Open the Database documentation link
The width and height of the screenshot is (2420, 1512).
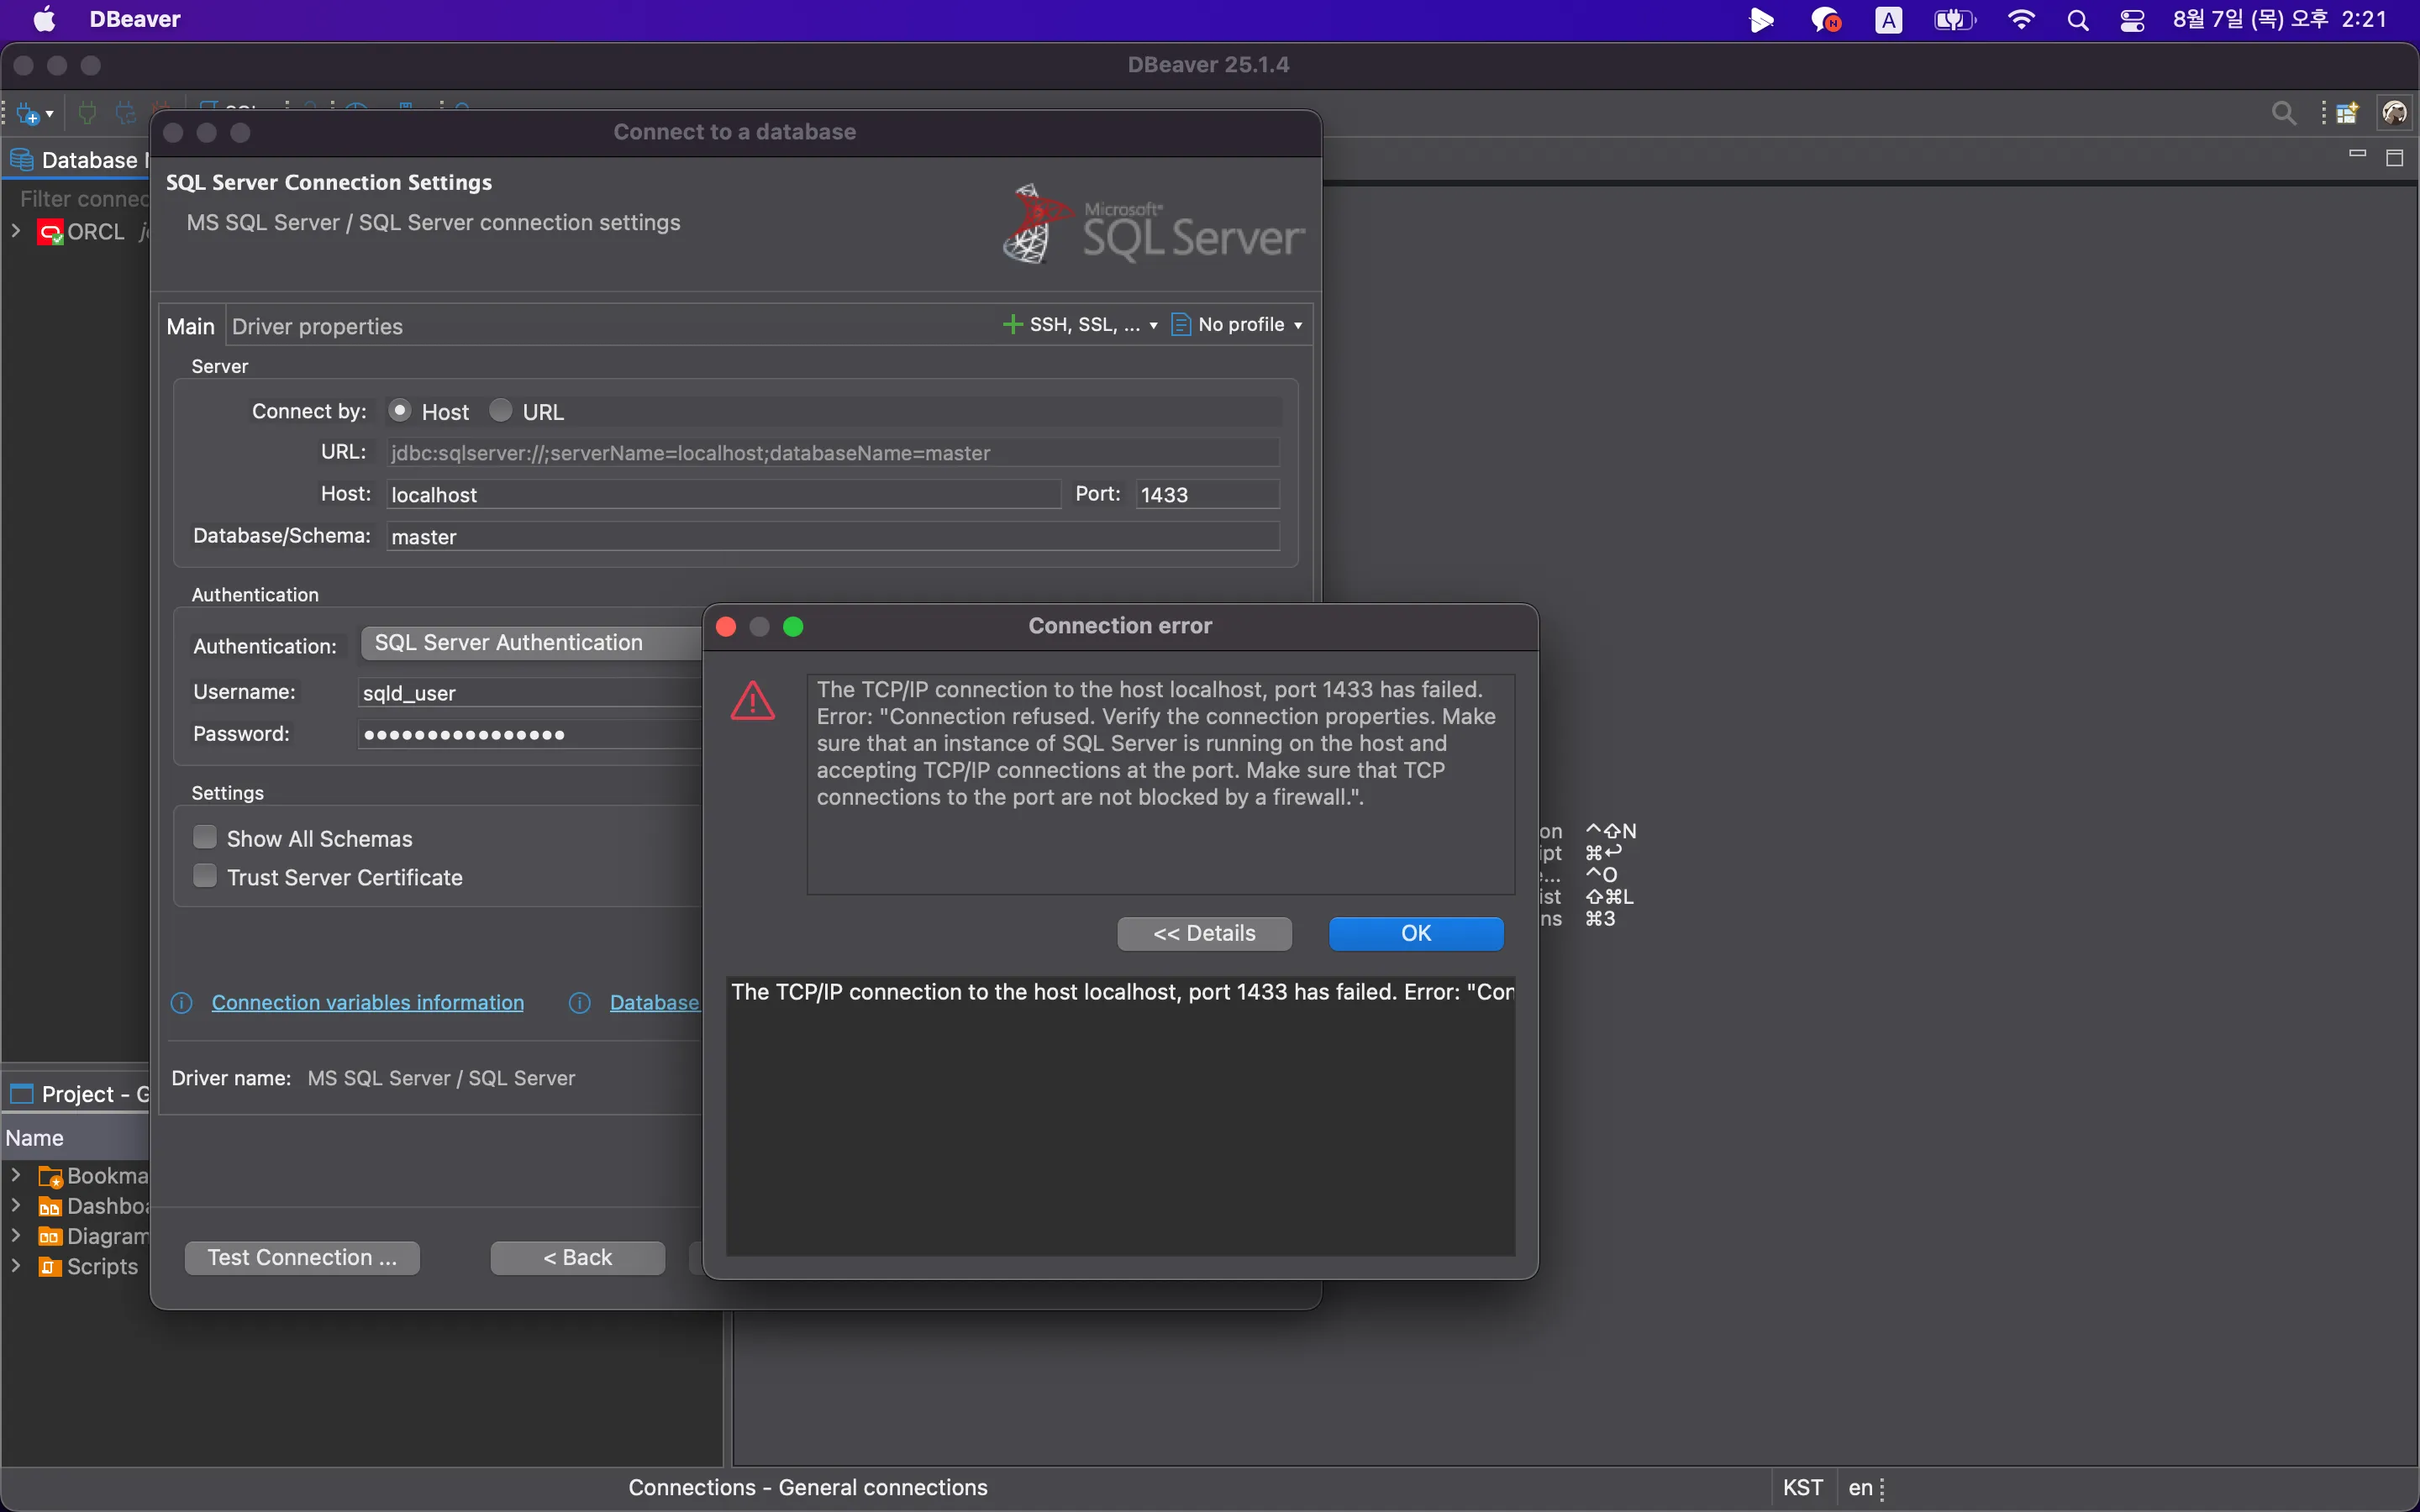(x=655, y=1003)
